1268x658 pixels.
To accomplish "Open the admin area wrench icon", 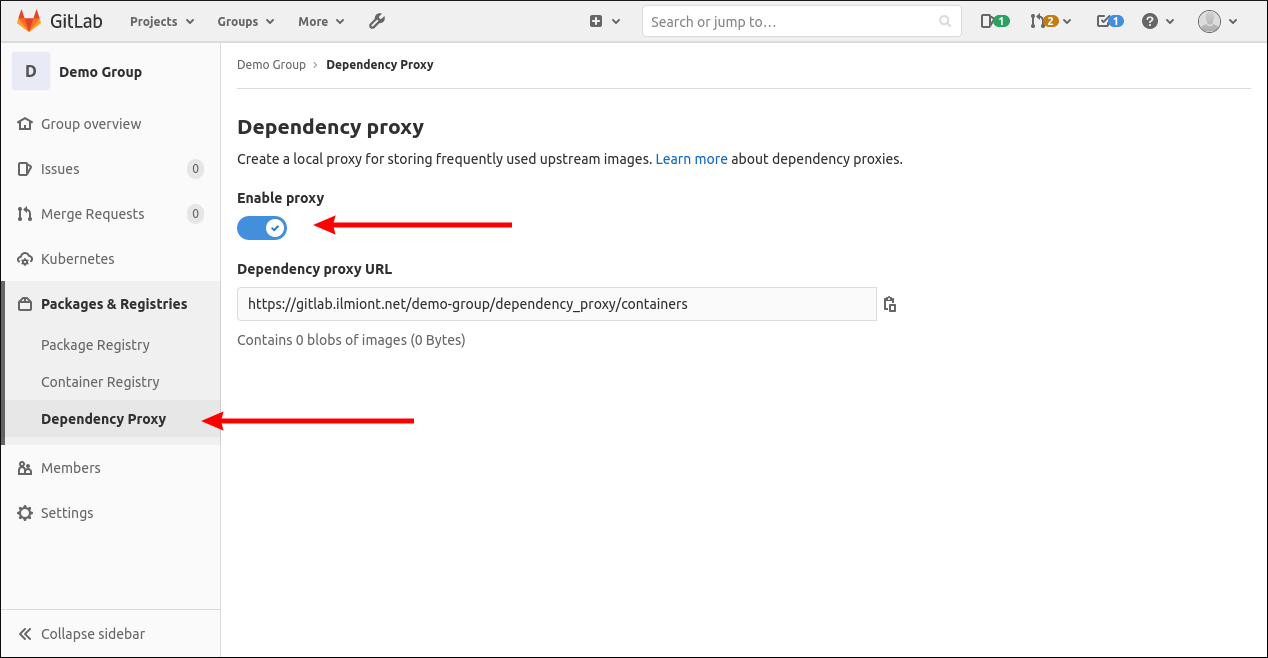I will tap(377, 21).
